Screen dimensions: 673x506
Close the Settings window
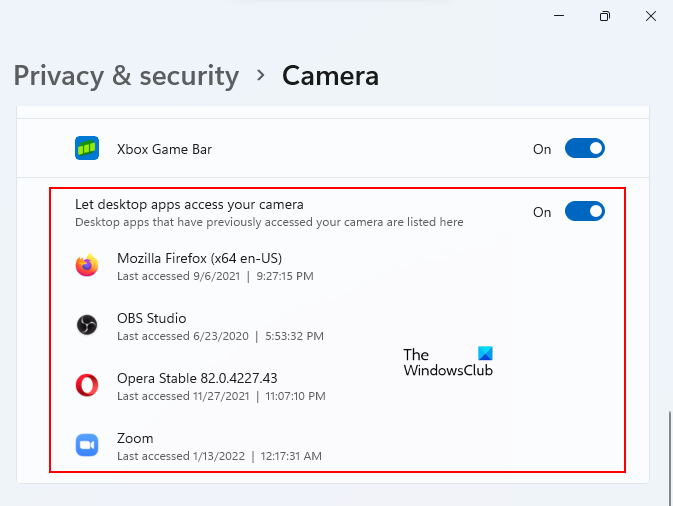(x=652, y=17)
